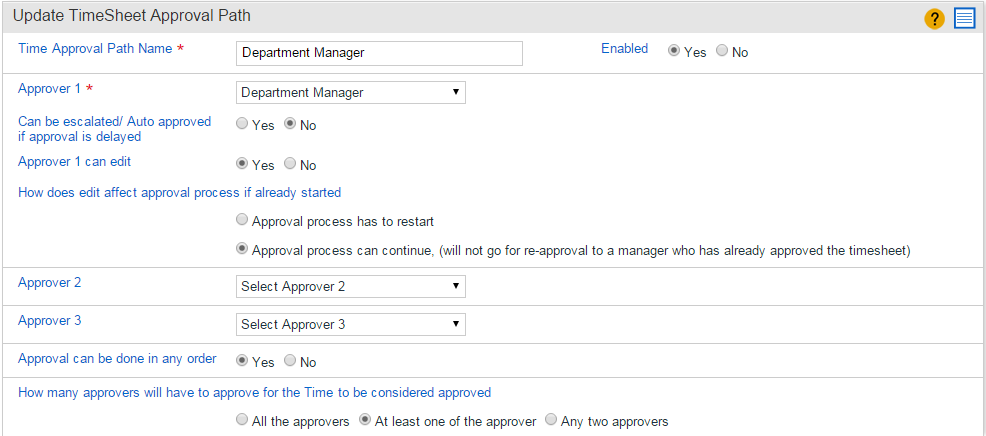Image resolution: width=986 pixels, height=436 pixels.
Task: Select Yes for approval in any order
Action: point(241,361)
